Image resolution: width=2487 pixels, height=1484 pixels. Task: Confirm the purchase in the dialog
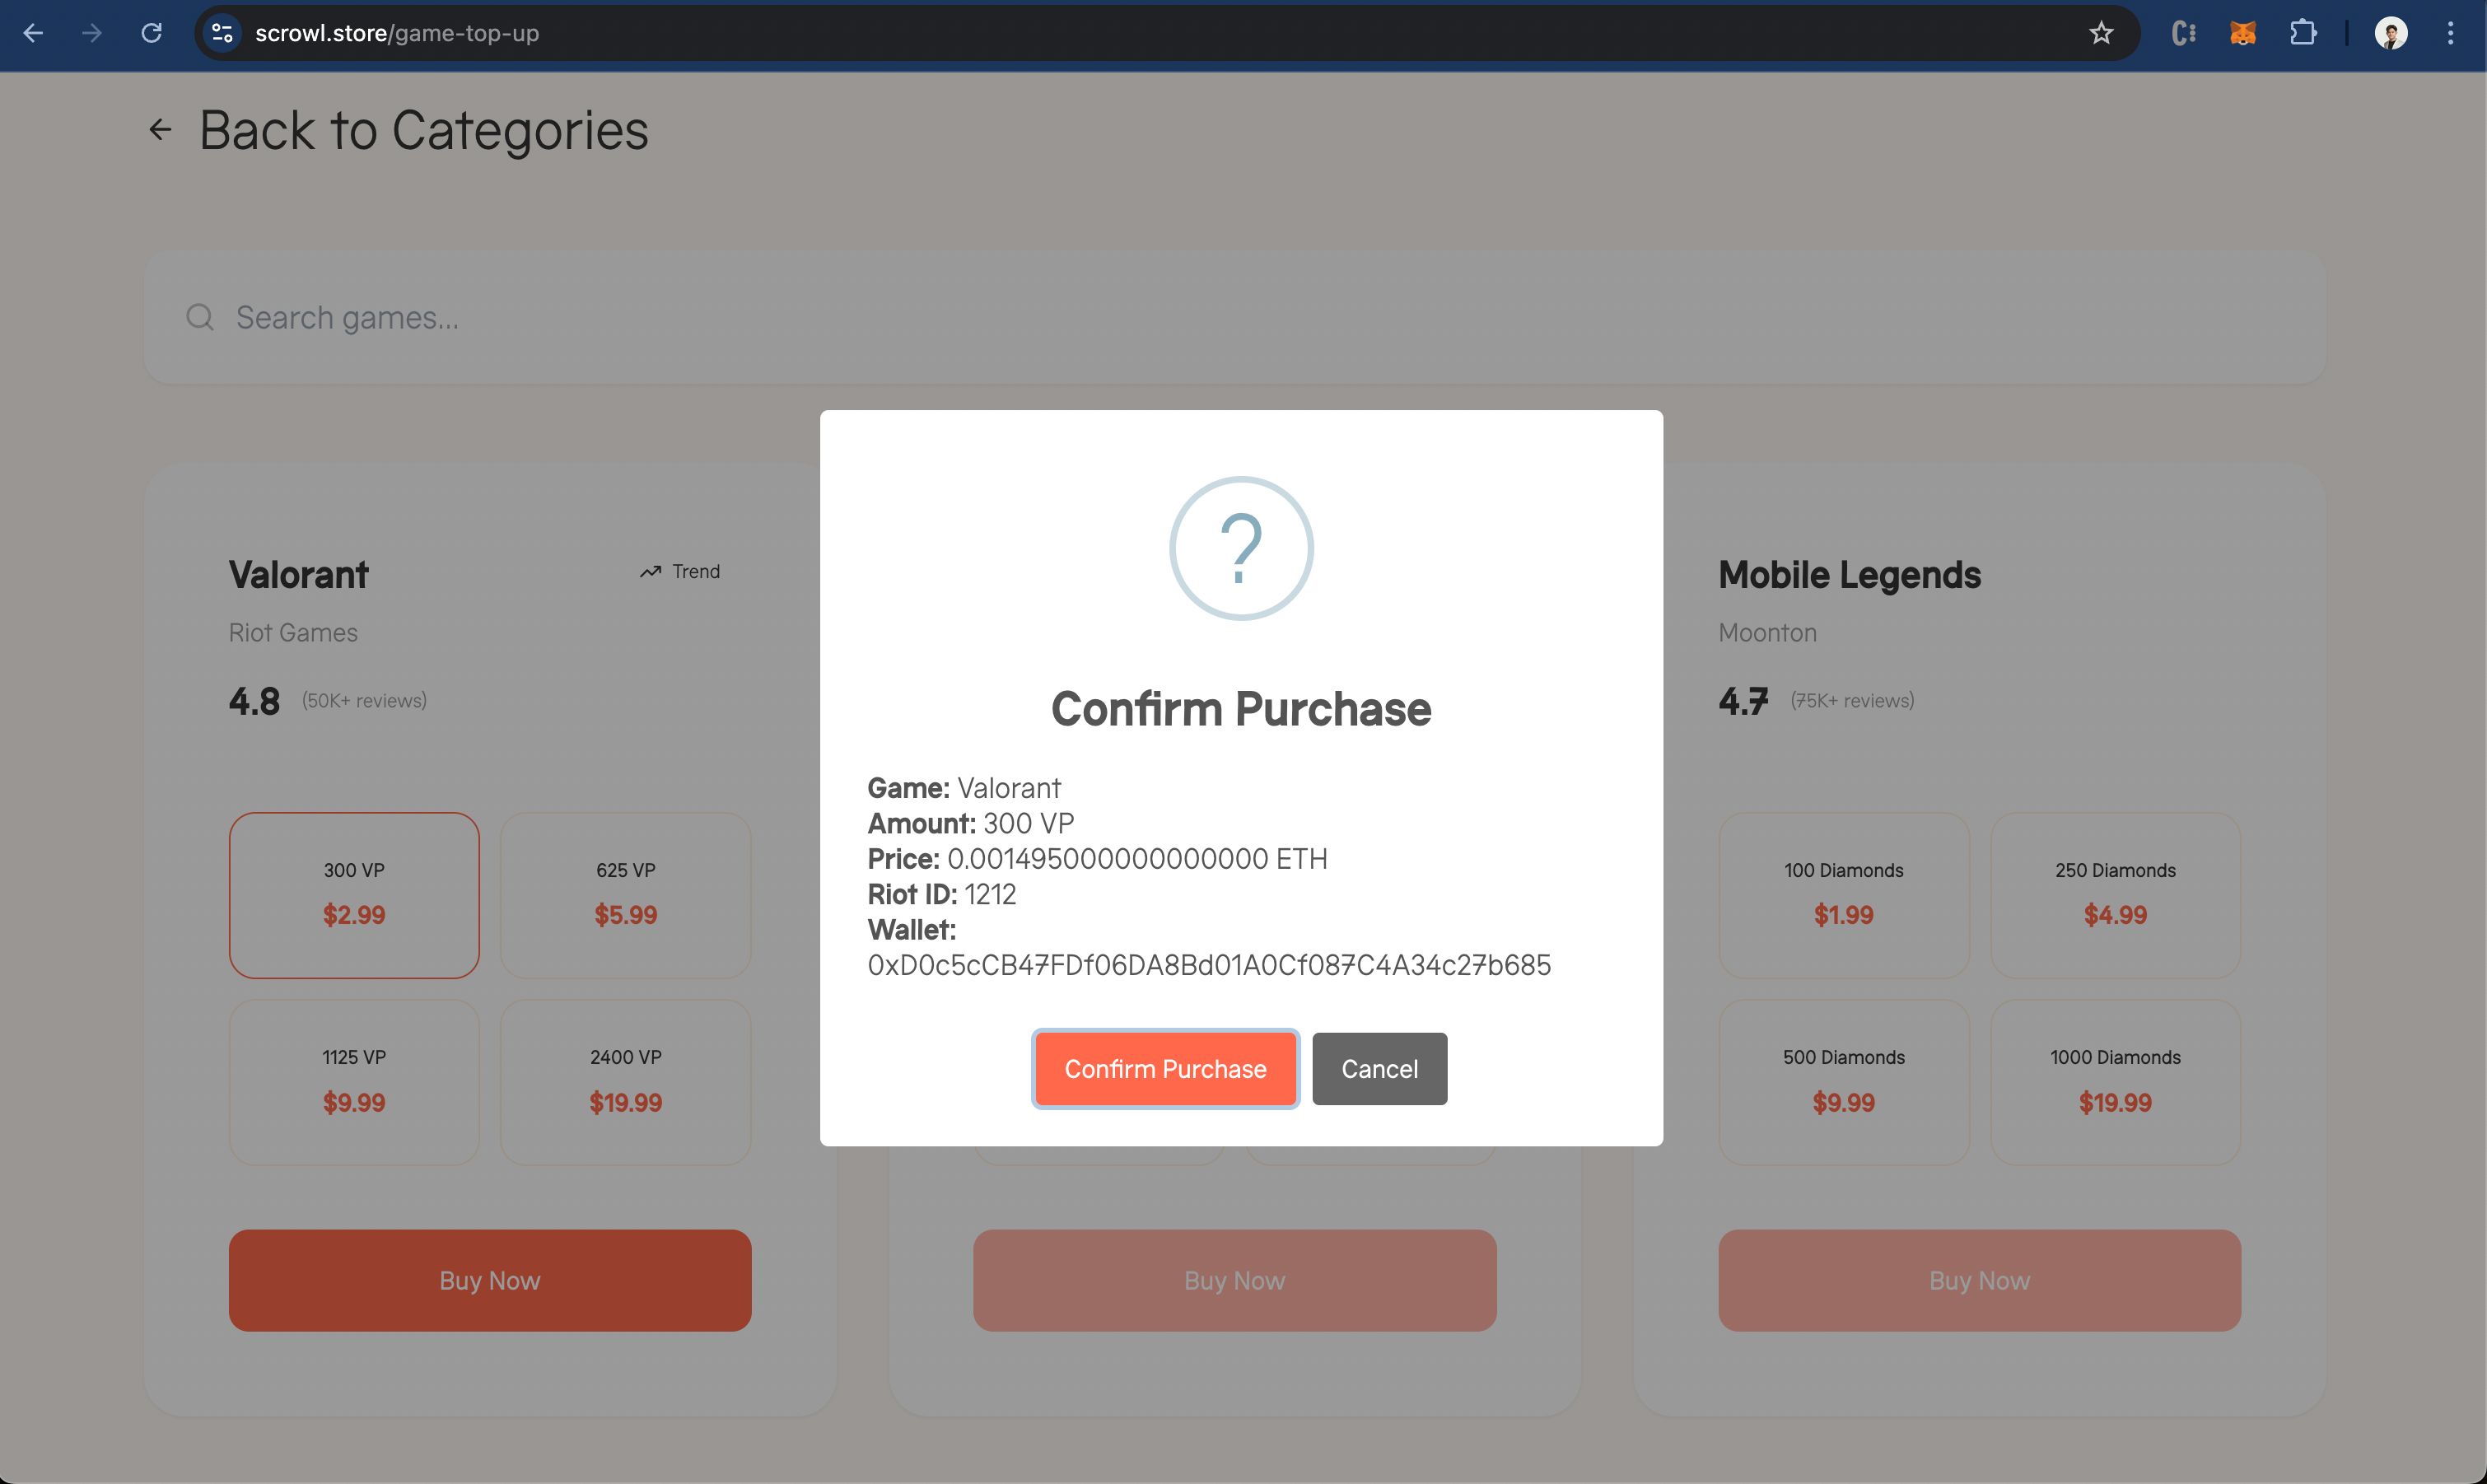(1165, 1069)
